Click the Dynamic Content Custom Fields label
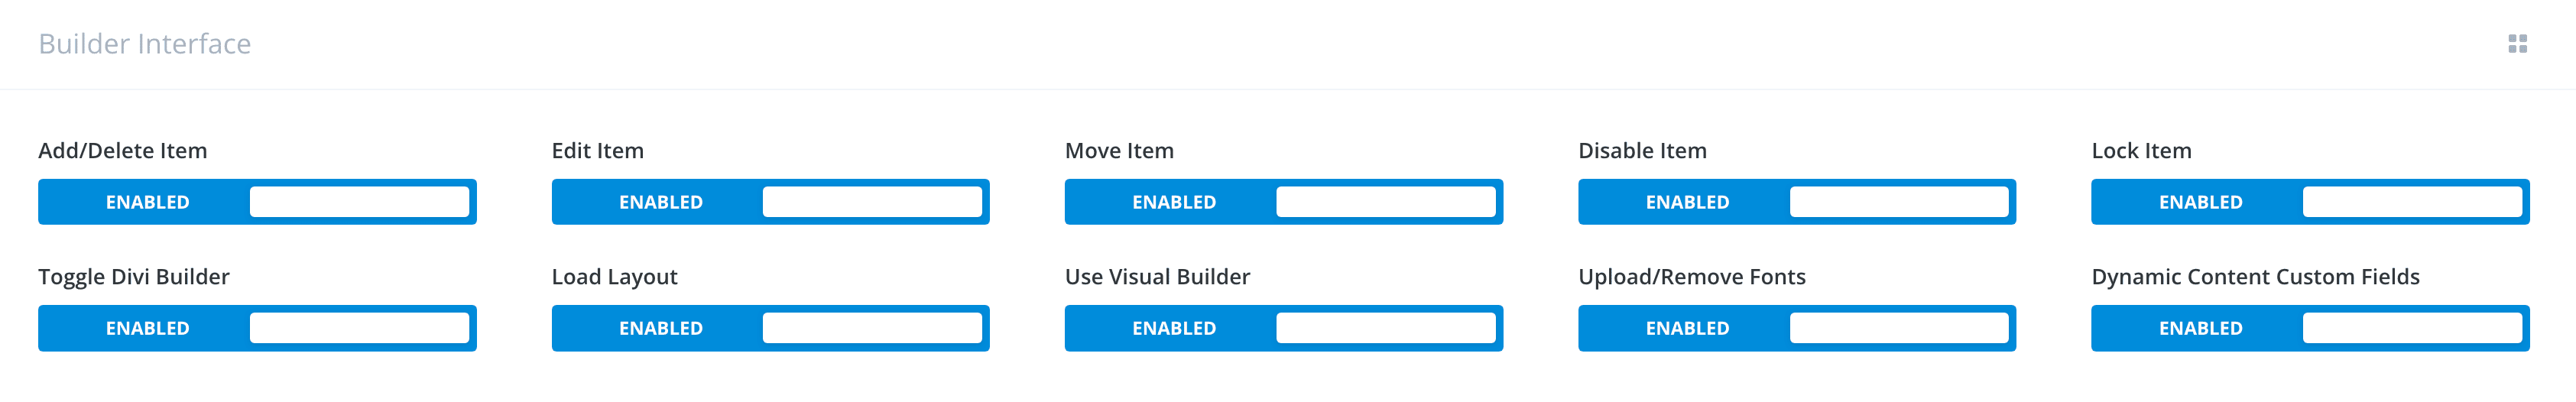Image resolution: width=2576 pixels, height=402 pixels. pos(2255,277)
